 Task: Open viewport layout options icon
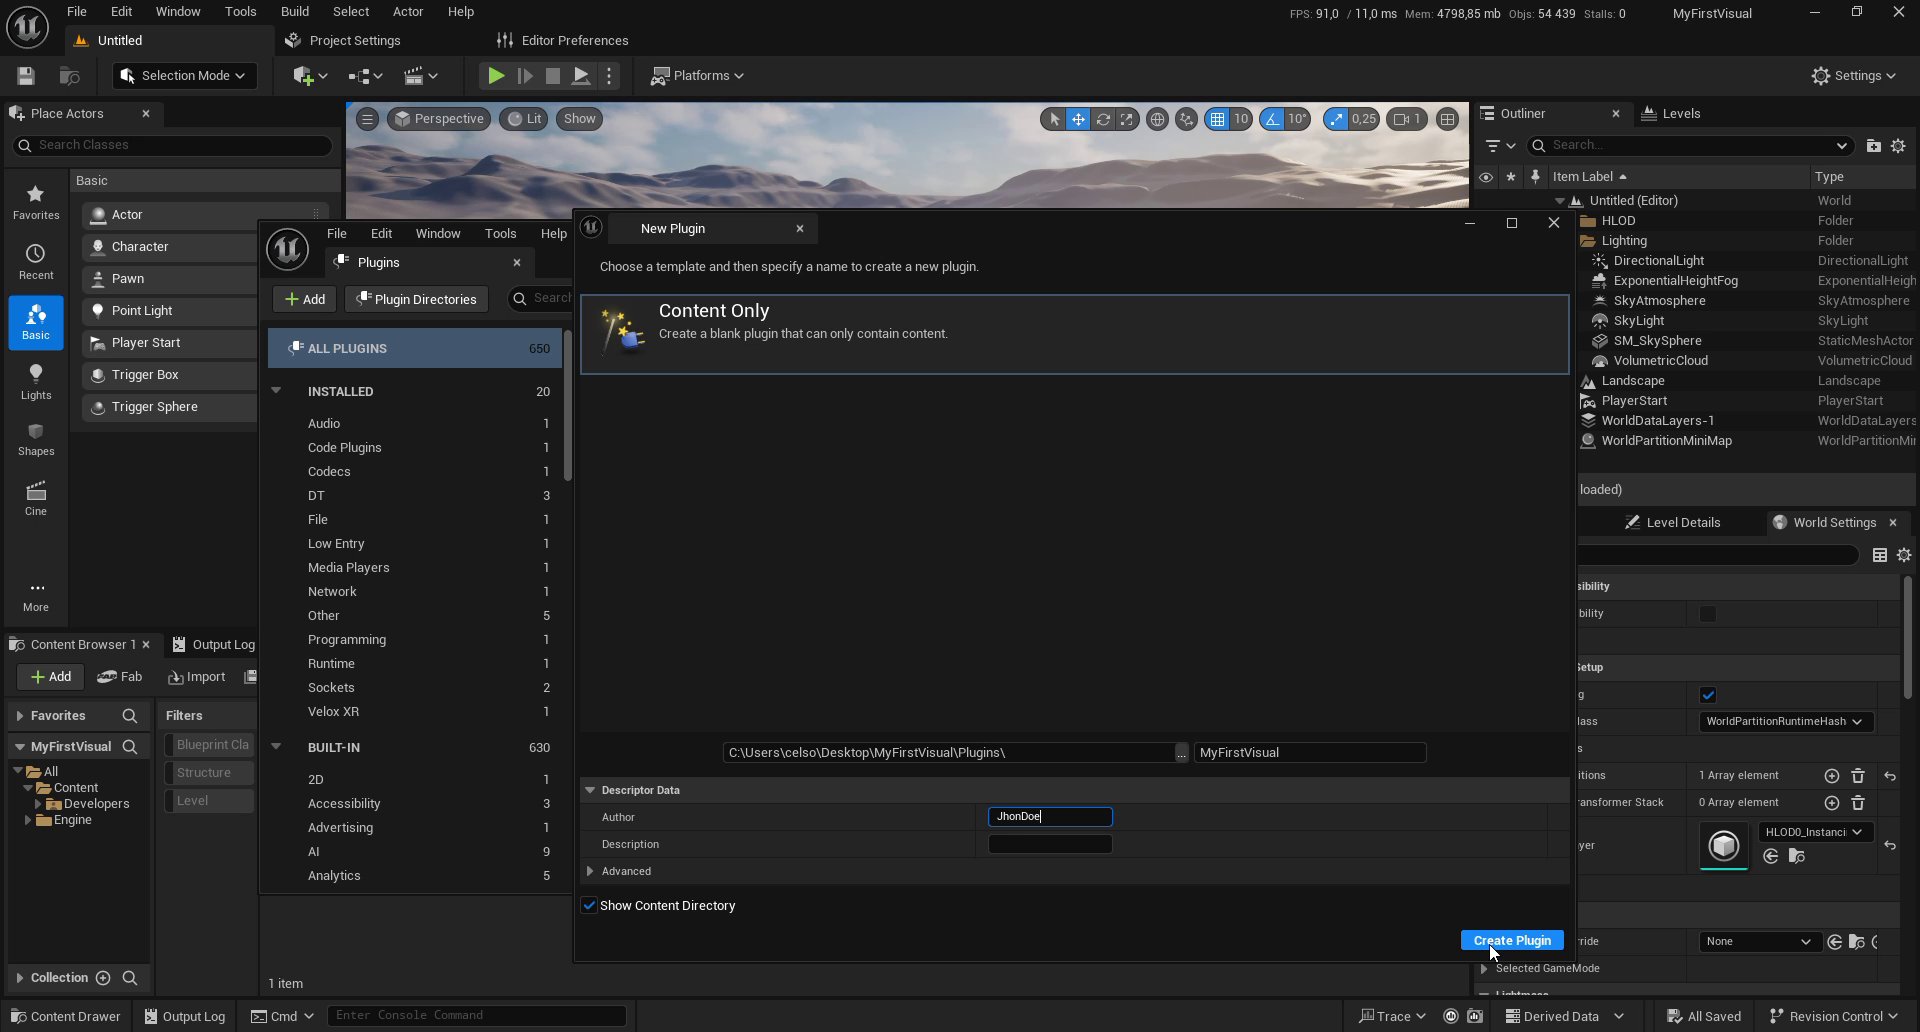pyautogui.click(x=1447, y=119)
